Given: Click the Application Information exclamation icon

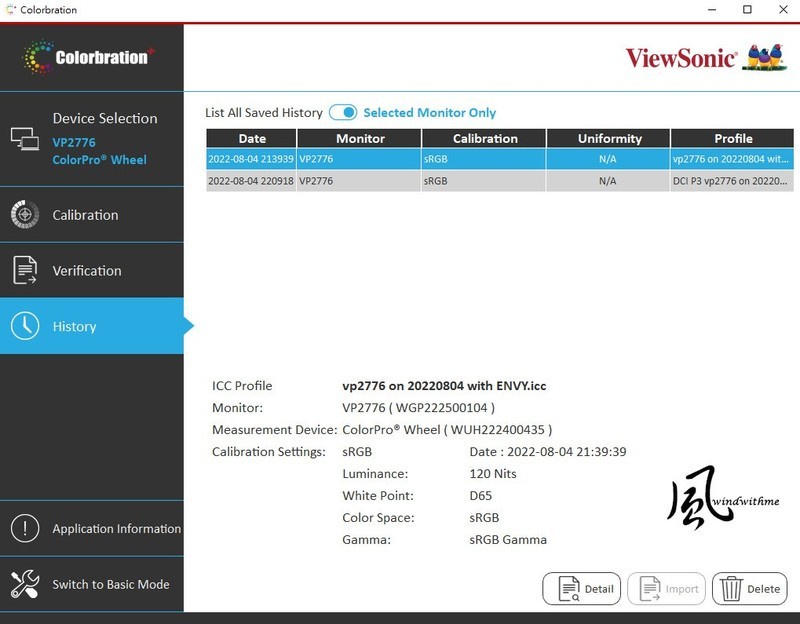Looking at the screenshot, I should point(25,528).
